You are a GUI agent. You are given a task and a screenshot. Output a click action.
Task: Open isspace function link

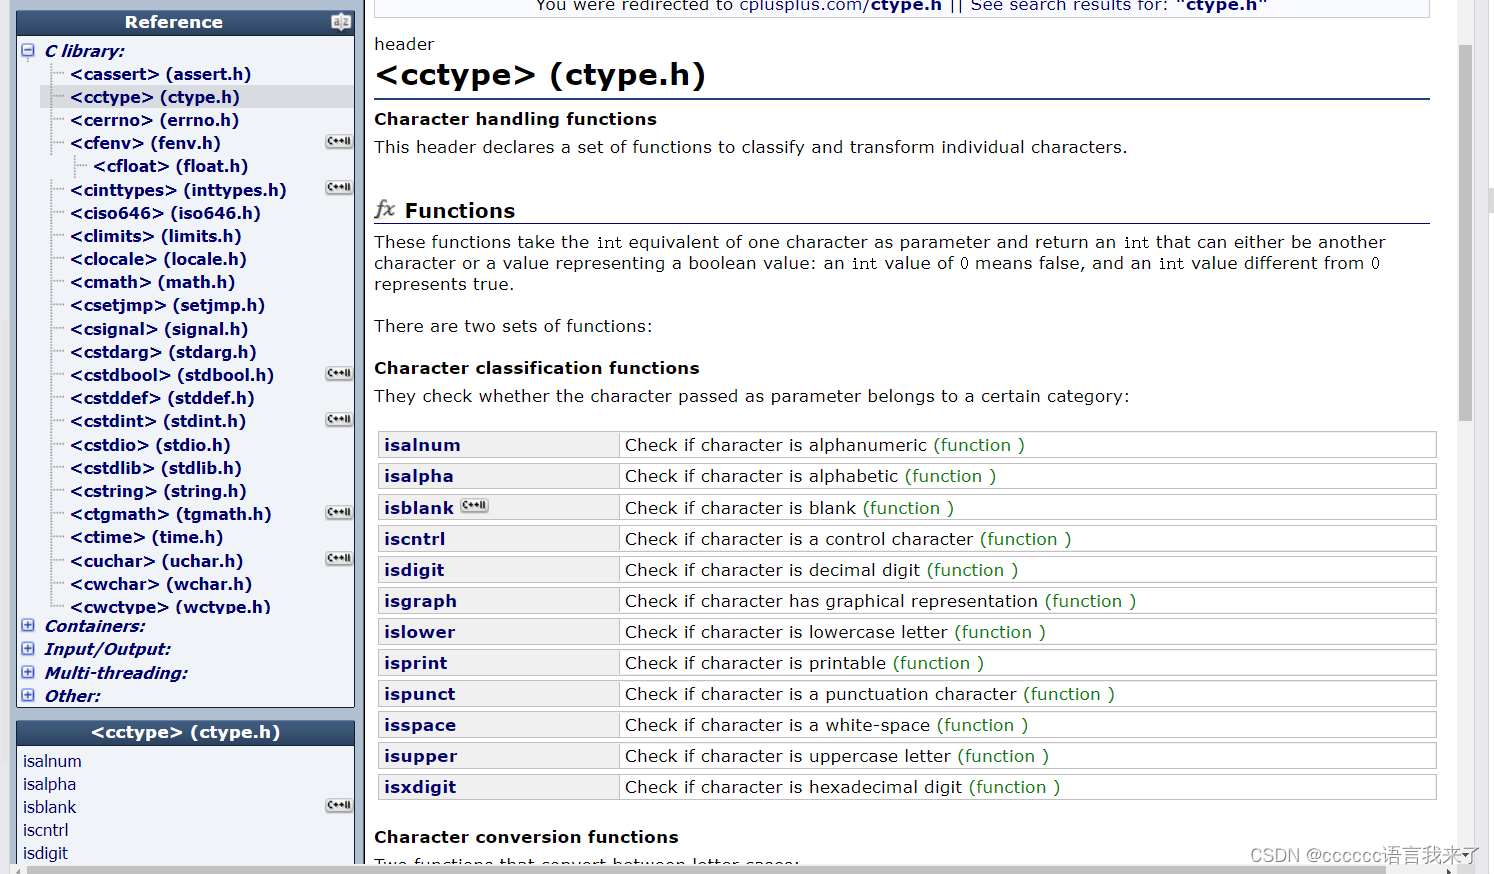tap(420, 725)
